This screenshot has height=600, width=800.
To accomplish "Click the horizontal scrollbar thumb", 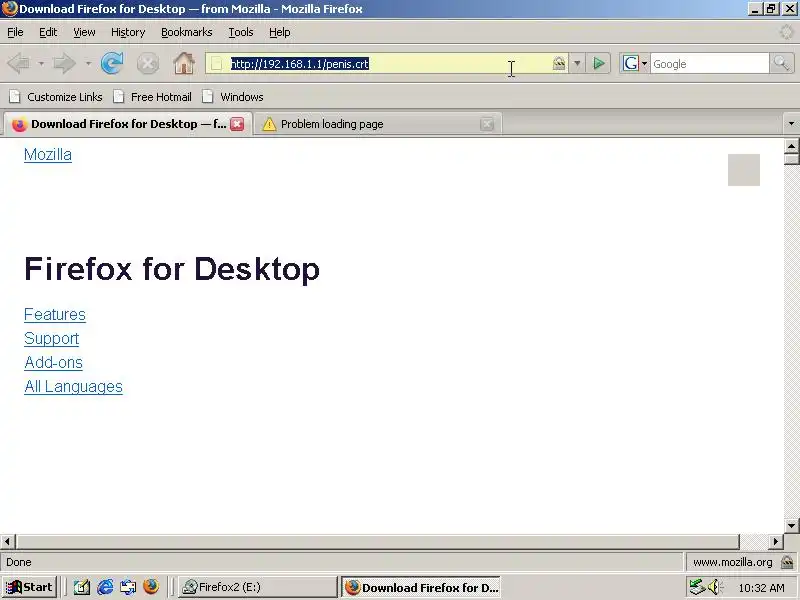I will click(x=378, y=541).
